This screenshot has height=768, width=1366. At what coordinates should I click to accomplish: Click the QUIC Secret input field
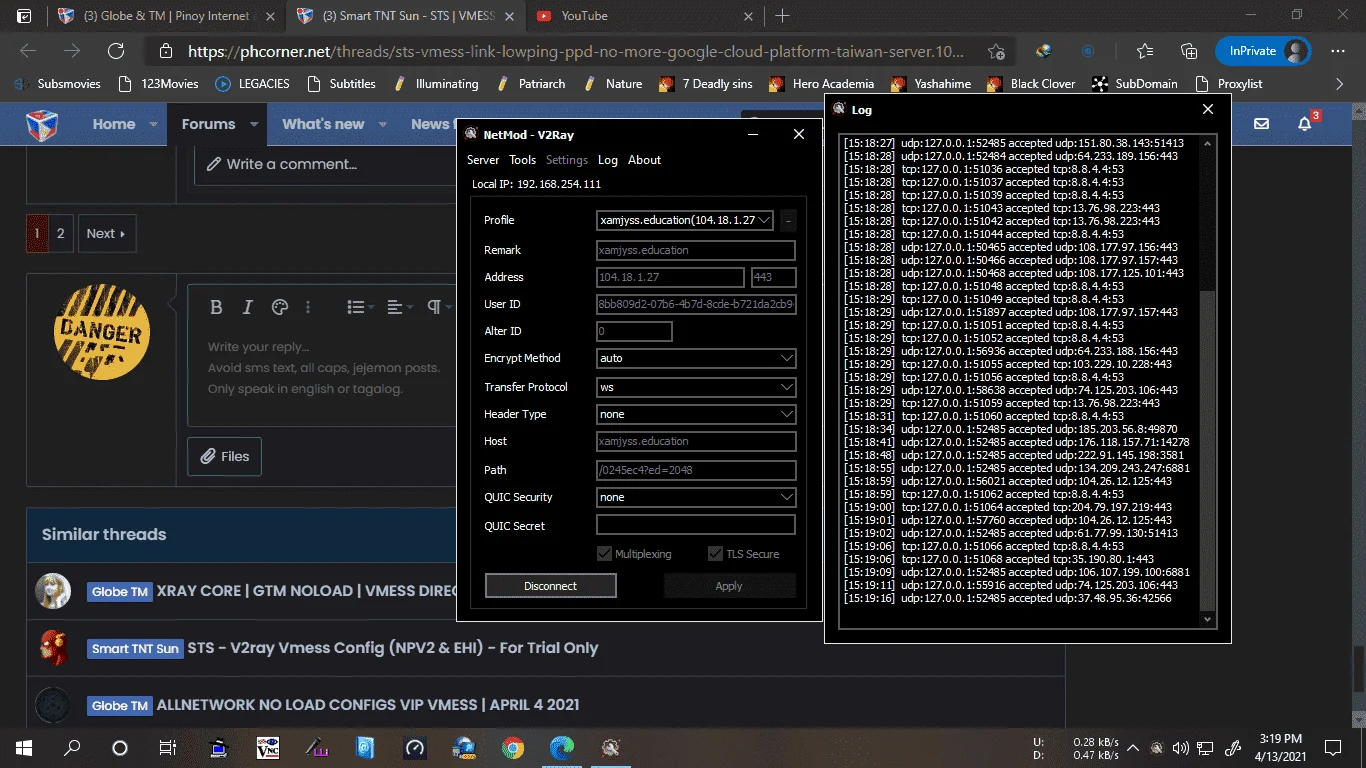pos(696,525)
